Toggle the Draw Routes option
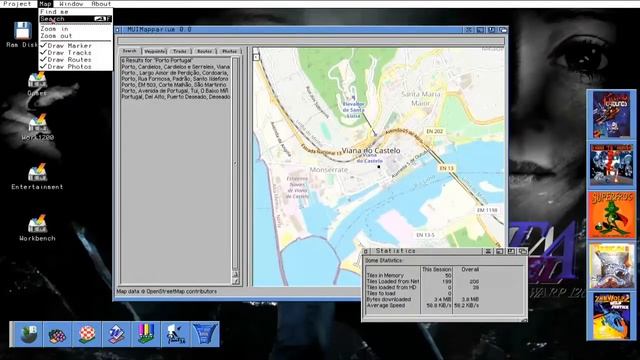Image resolution: width=640 pixels, height=360 pixels. [76, 60]
